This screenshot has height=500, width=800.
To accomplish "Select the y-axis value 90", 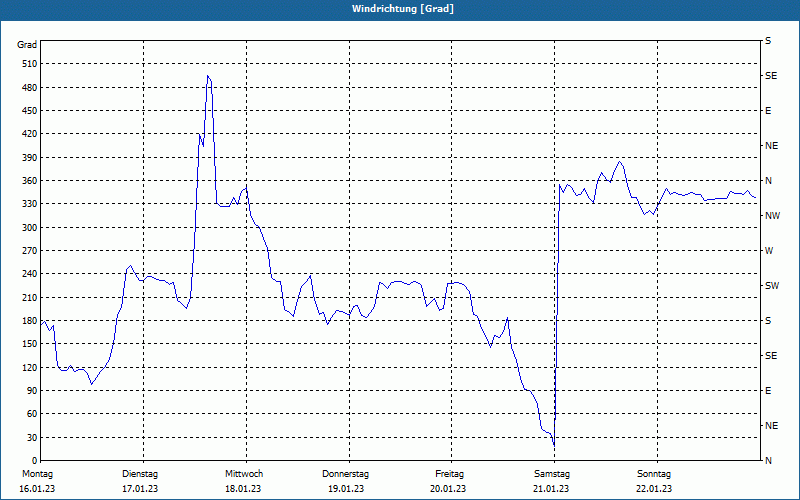I will (x=32, y=391).
